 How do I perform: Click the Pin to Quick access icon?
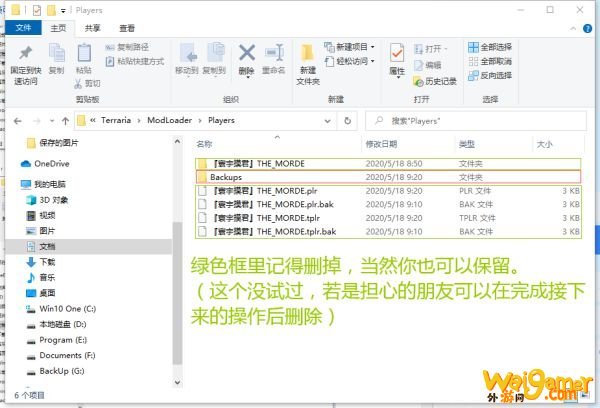[26, 52]
